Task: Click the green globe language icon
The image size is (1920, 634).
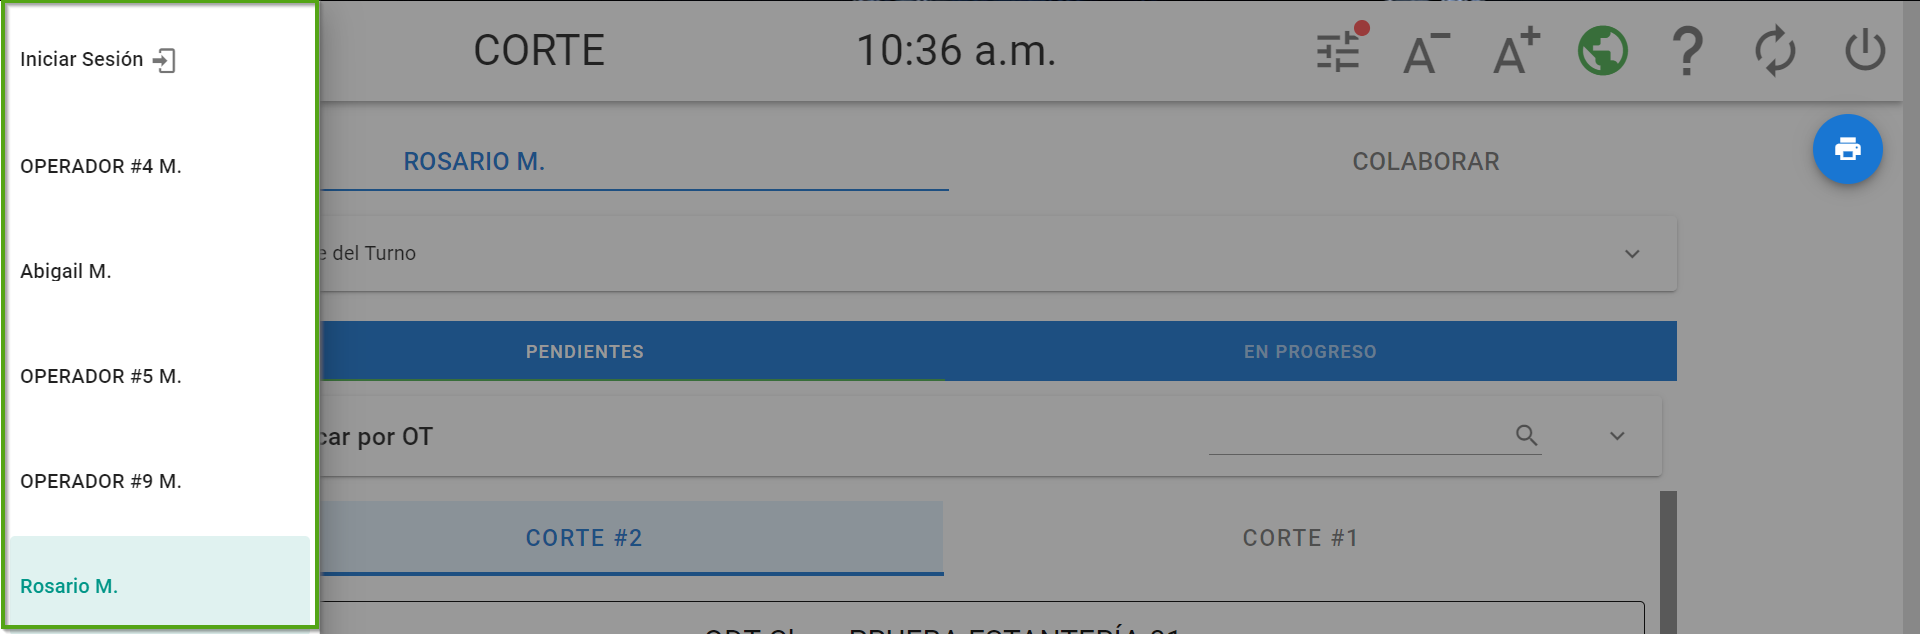Action: coord(1602,51)
